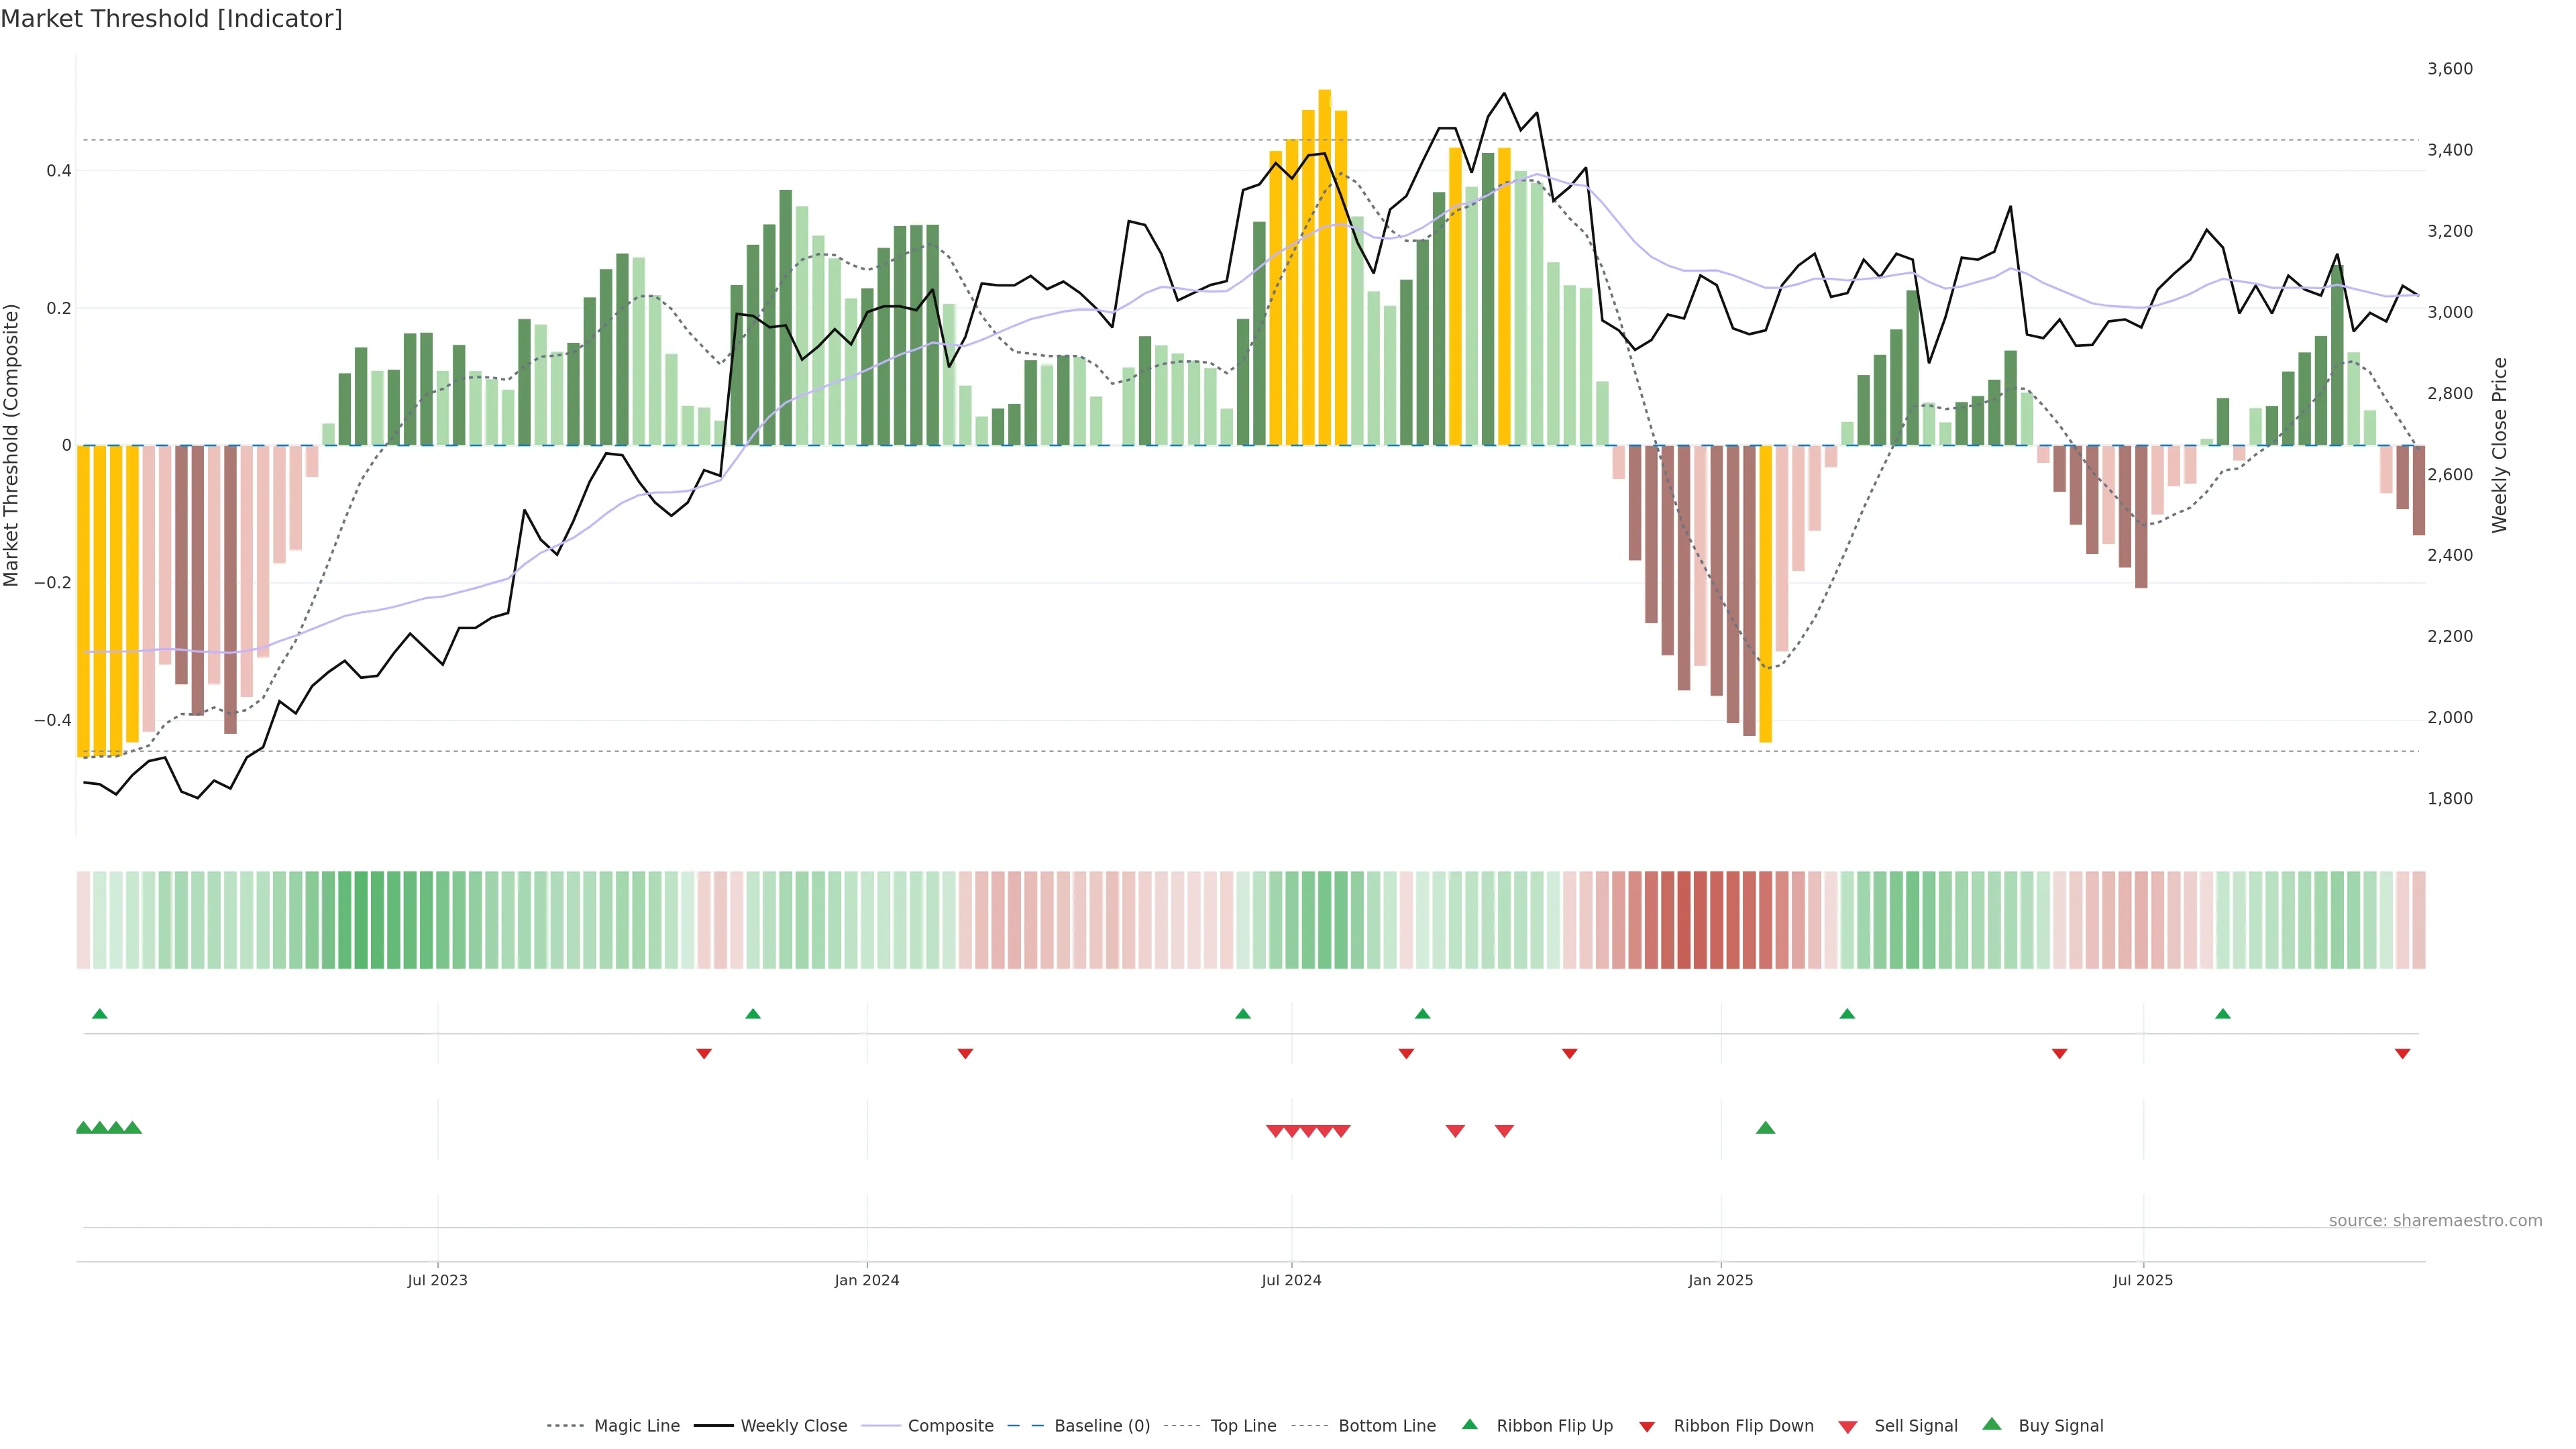
Task: Click the Jan 2025 buy signal marker
Action: (1765, 1128)
